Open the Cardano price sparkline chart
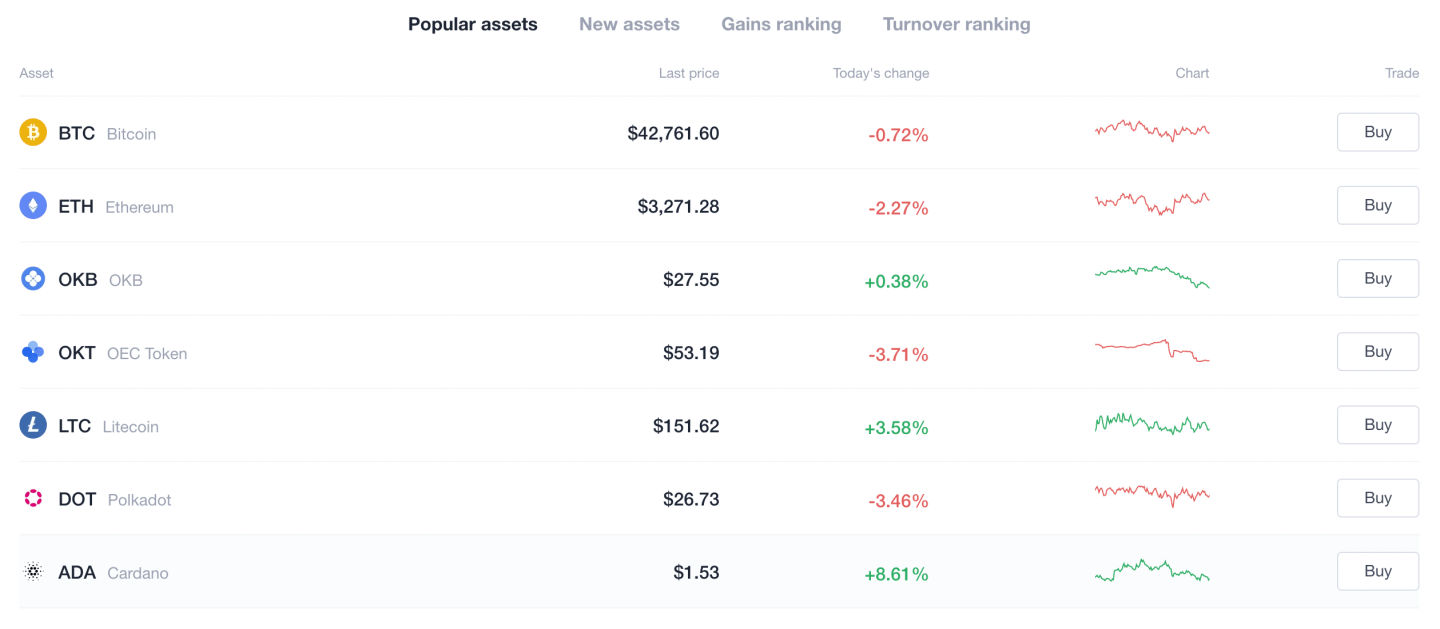 (1152, 570)
